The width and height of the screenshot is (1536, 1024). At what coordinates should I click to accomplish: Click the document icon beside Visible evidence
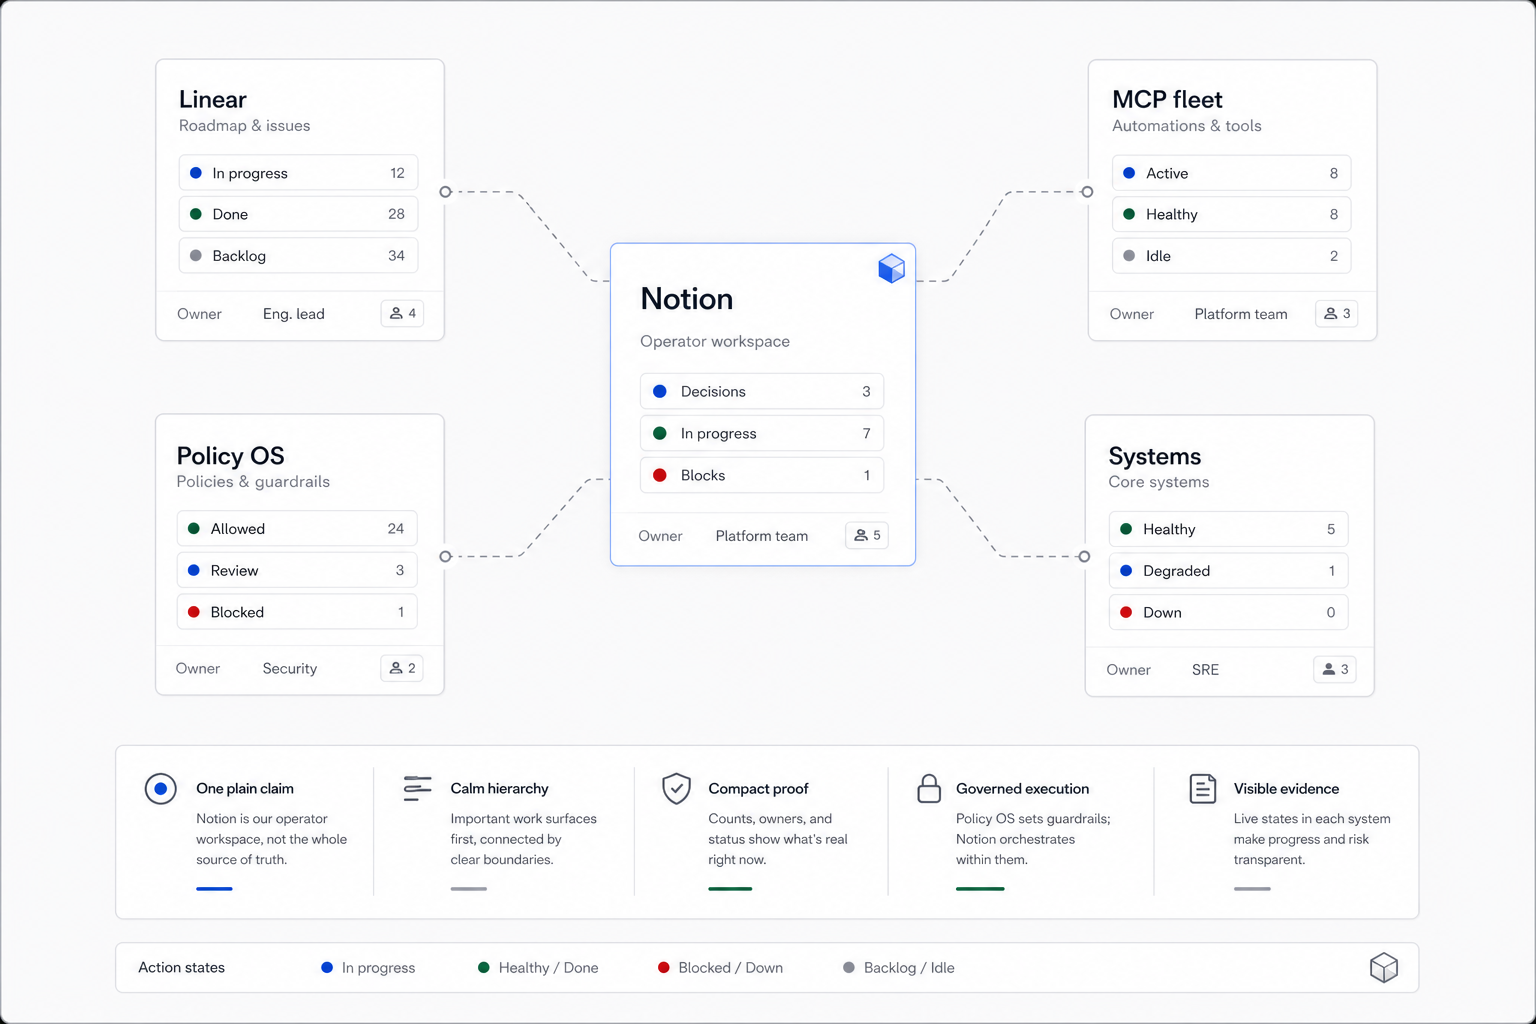pyautogui.click(x=1203, y=789)
